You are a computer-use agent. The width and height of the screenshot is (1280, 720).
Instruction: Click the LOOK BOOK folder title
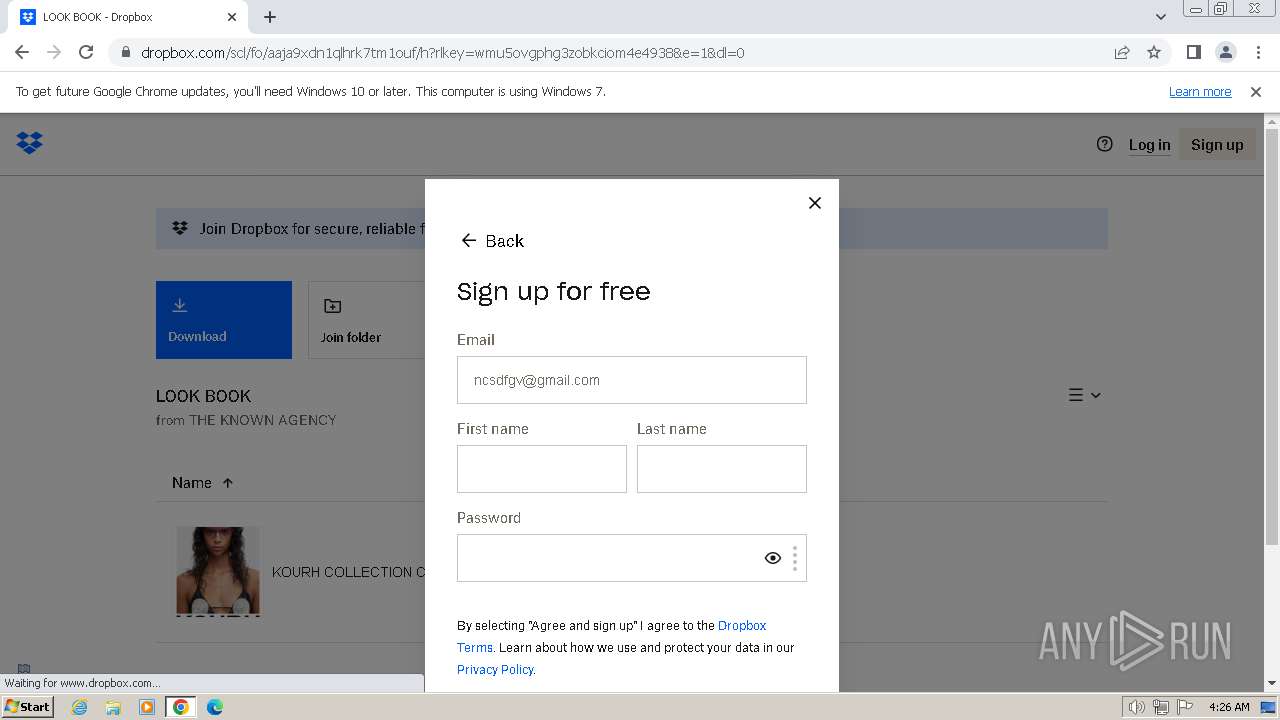[x=203, y=396]
